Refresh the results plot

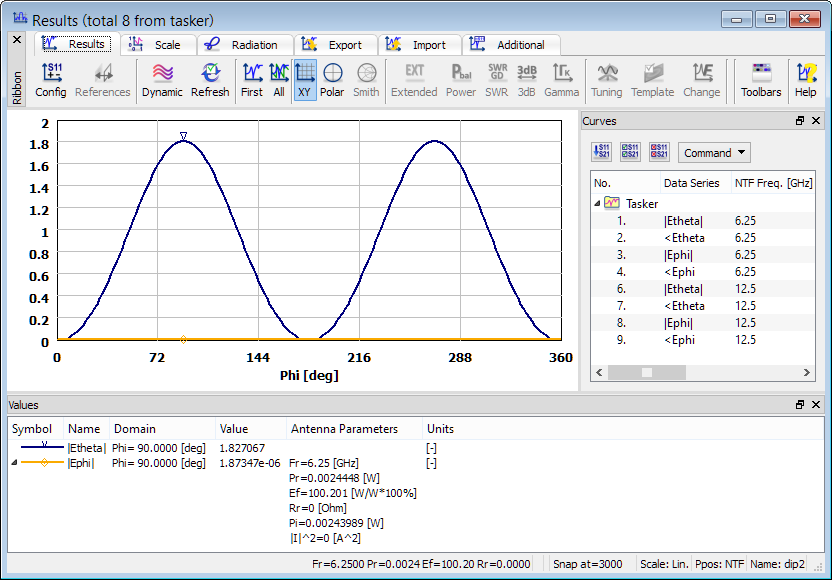click(210, 80)
